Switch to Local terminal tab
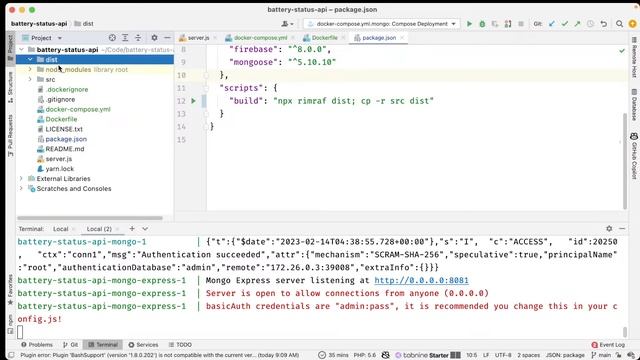 (60, 229)
